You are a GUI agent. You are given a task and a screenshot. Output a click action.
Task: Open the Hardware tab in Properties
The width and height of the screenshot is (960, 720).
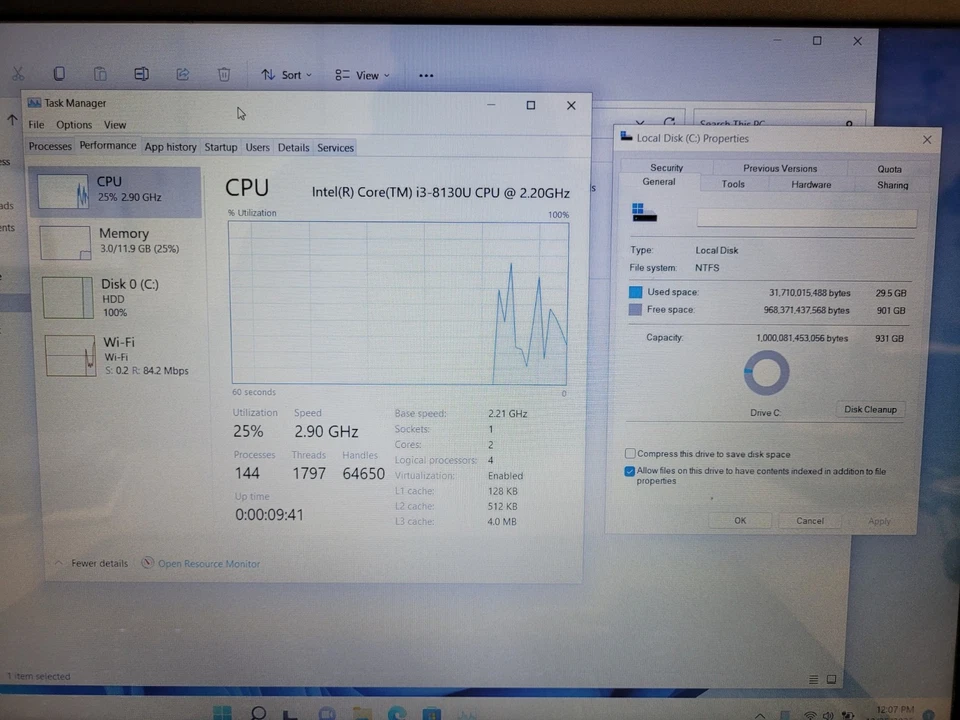click(x=811, y=185)
